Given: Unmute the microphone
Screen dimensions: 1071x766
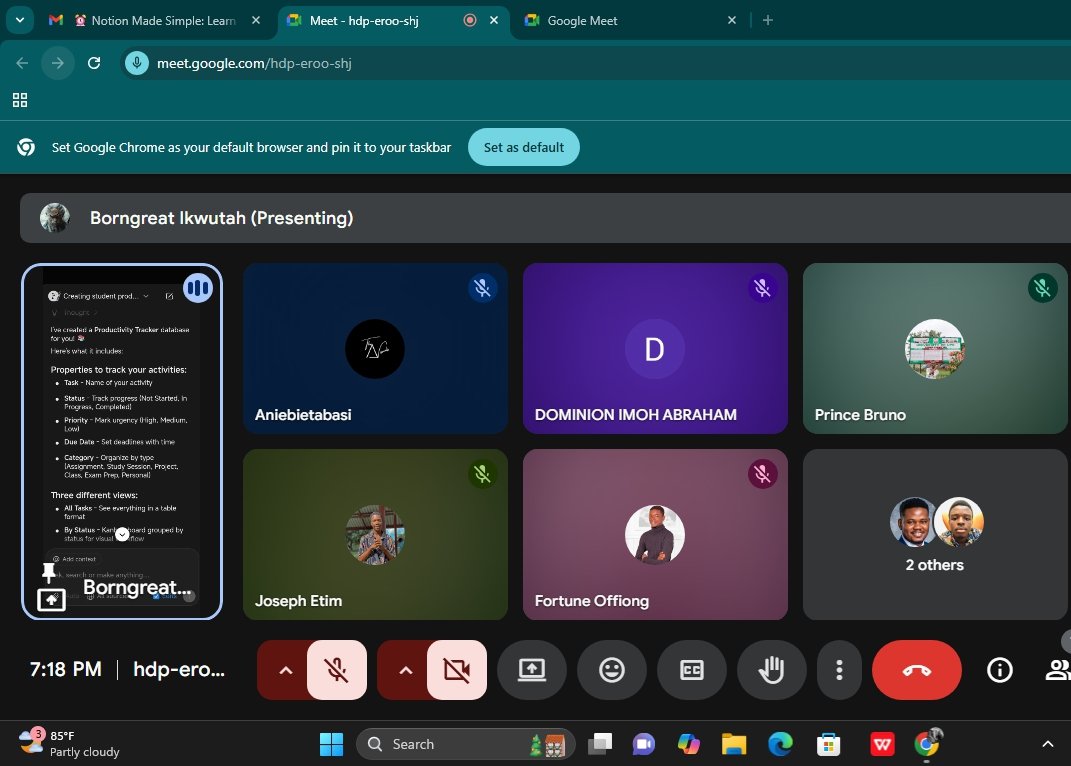Looking at the screenshot, I should 337,670.
